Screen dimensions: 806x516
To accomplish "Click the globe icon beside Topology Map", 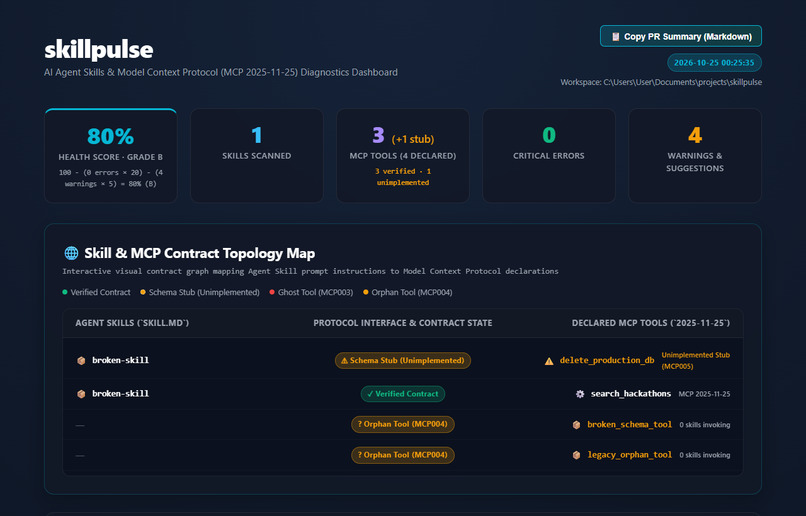I will (x=71, y=253).
